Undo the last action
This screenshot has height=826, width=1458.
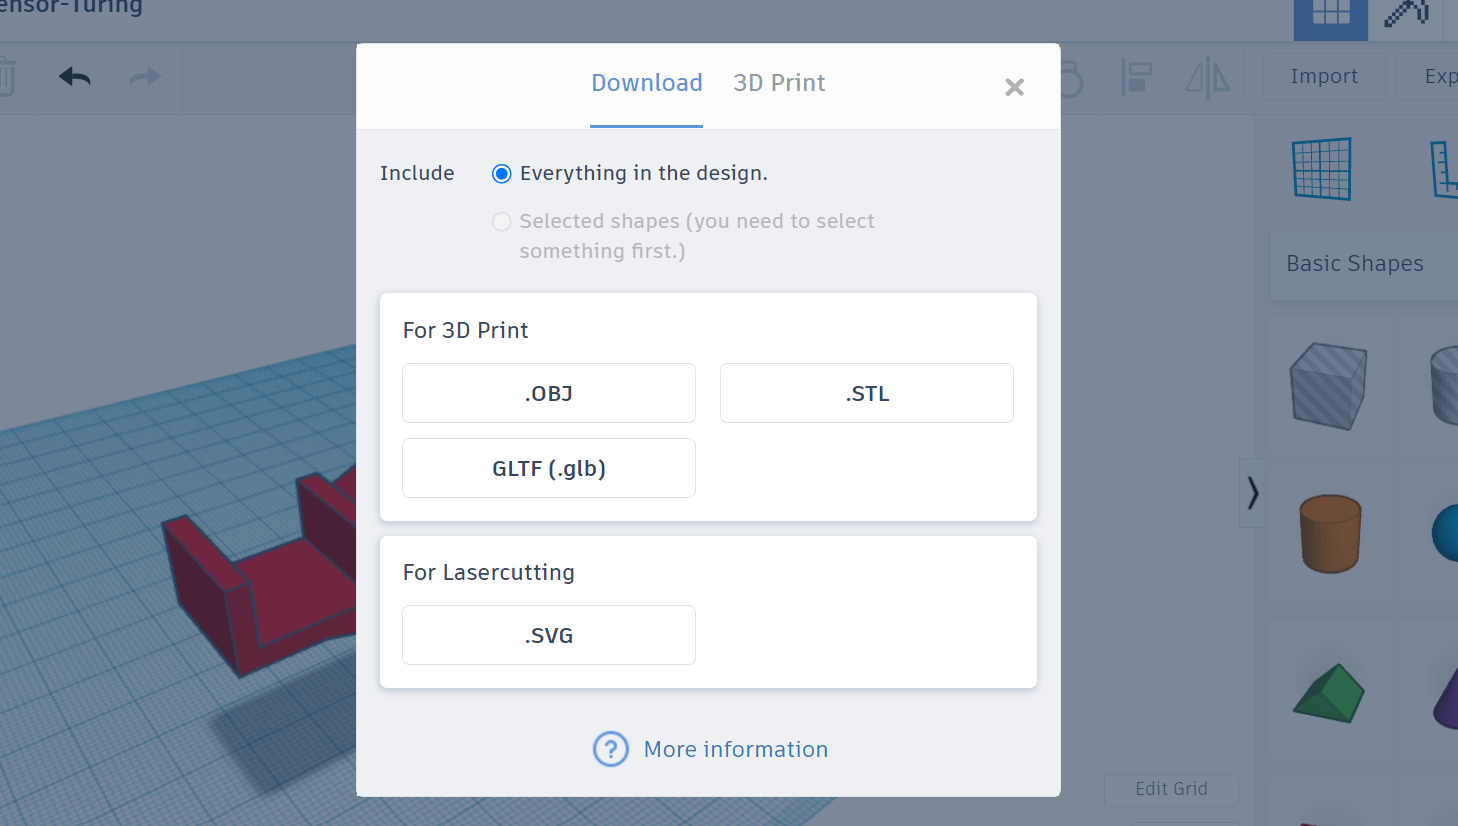[x=73, y=76]
